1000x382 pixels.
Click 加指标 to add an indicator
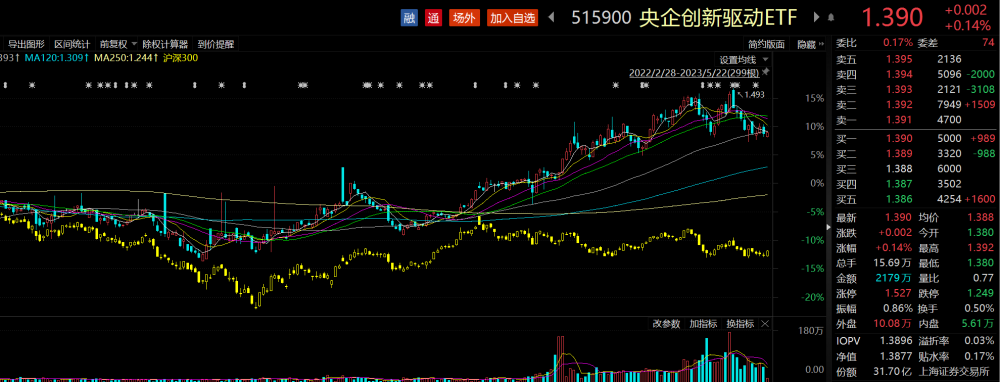[x=703, y=324]
